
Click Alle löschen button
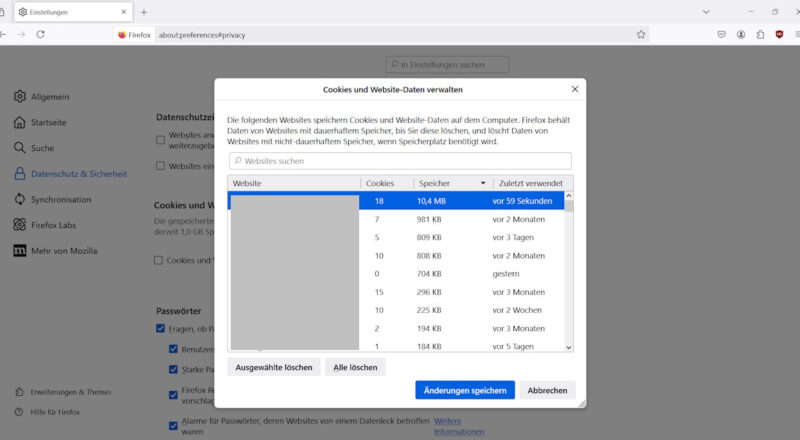[355, 367]
